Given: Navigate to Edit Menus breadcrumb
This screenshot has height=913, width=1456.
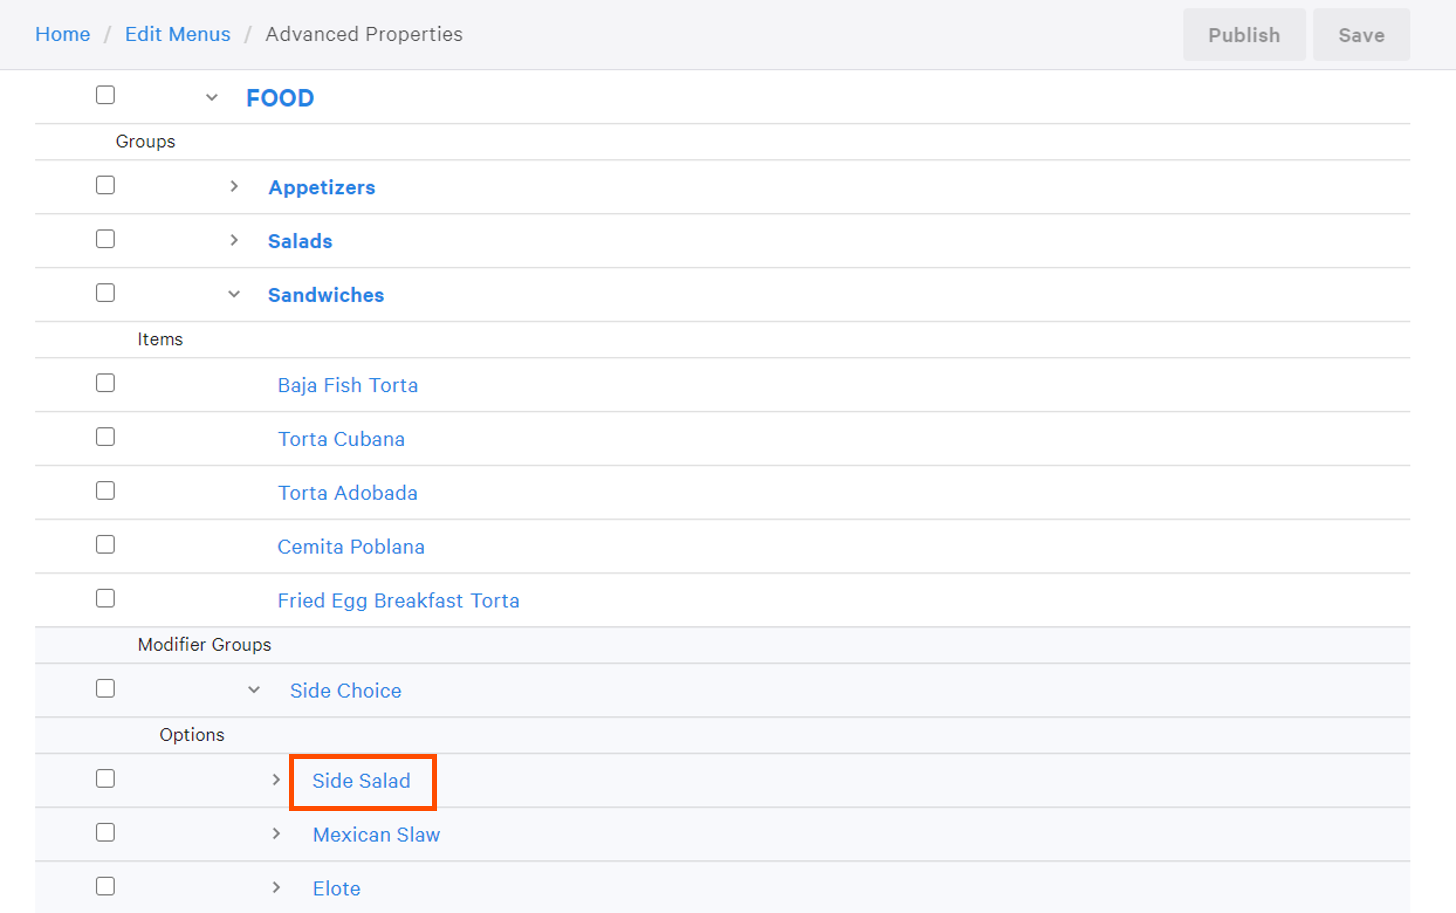Looking at the screenshot, I should coord(177,34).
